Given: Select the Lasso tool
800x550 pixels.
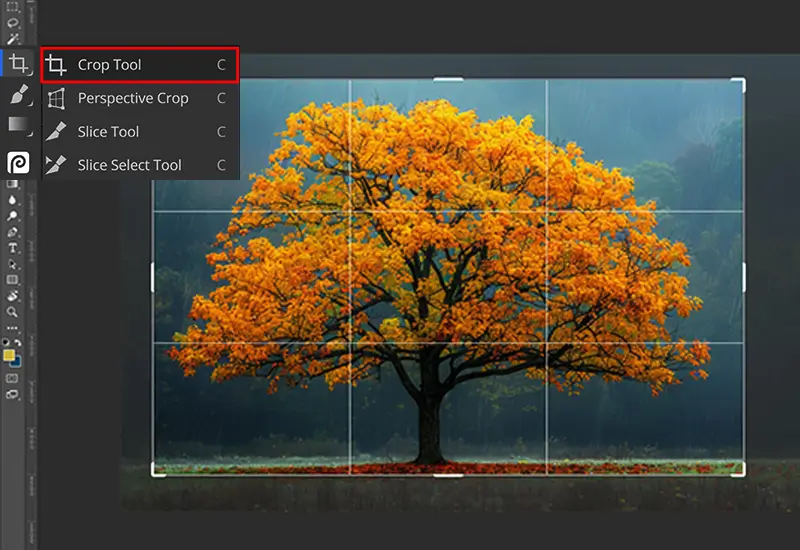Looking at the screenshot, I should click(x=13, y=23).
